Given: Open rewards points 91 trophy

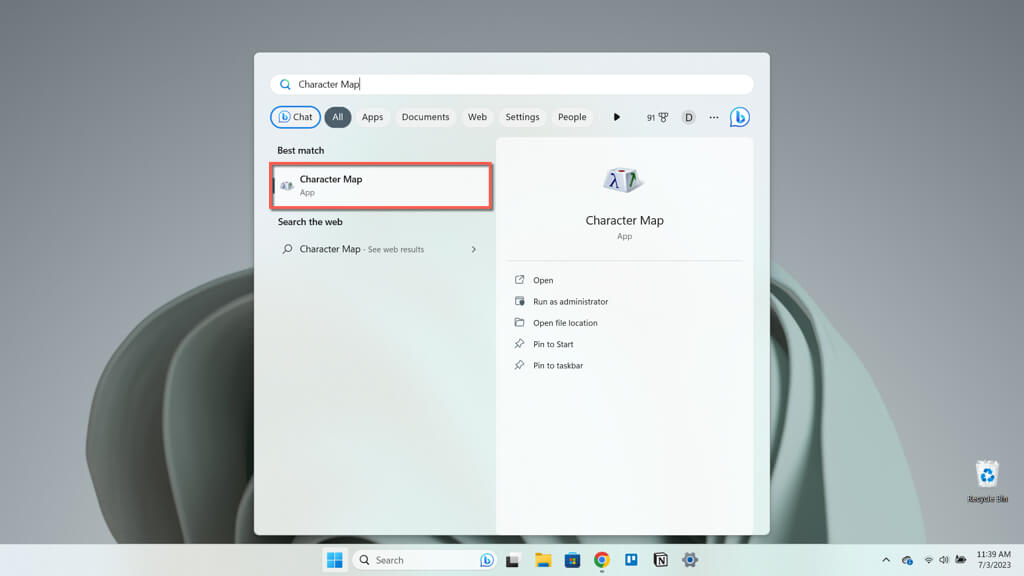Looking at the screenshot, I should point(658,117).
